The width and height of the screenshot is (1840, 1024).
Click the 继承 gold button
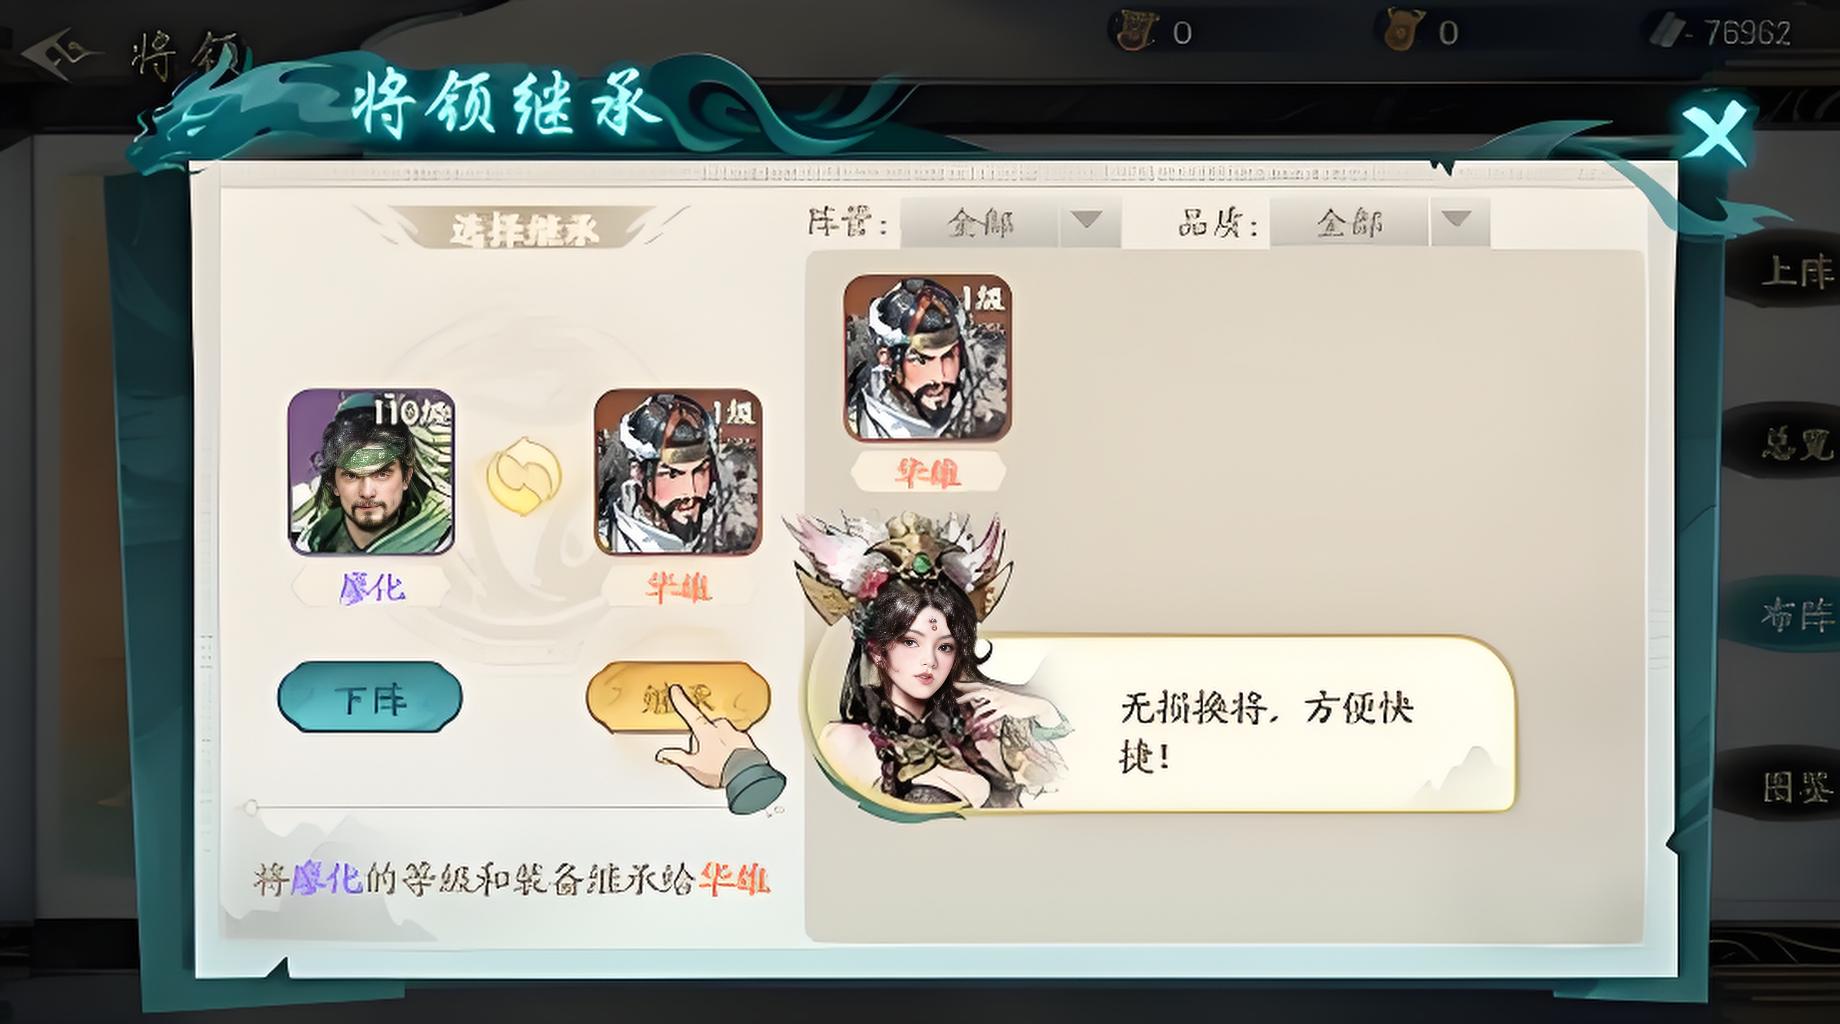(678, 697)
